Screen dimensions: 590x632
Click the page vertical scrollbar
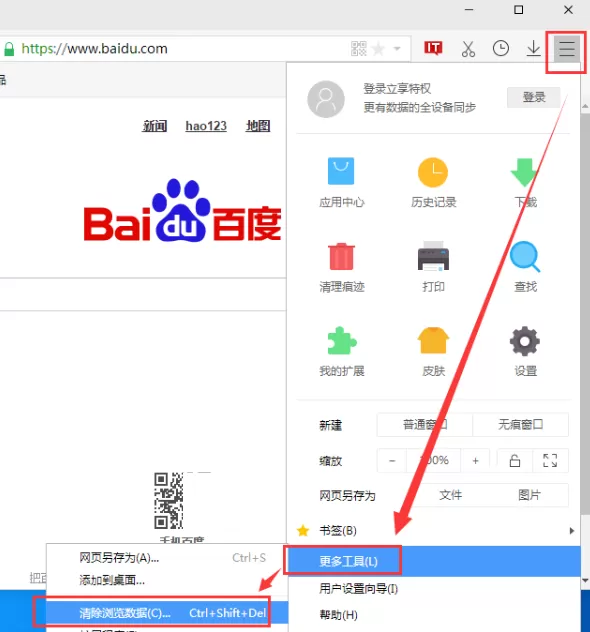tap(585, 314)
